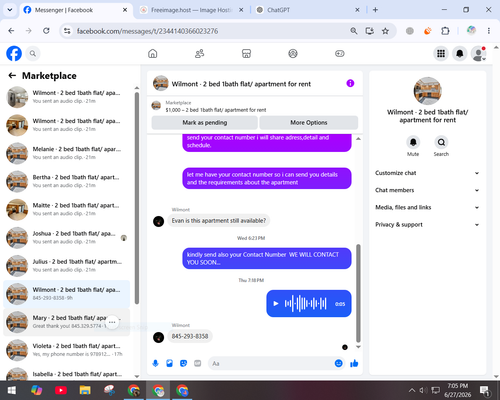Attach a file using the photo icon
This screenshot has height=400, width=500.
pos(169,363)
